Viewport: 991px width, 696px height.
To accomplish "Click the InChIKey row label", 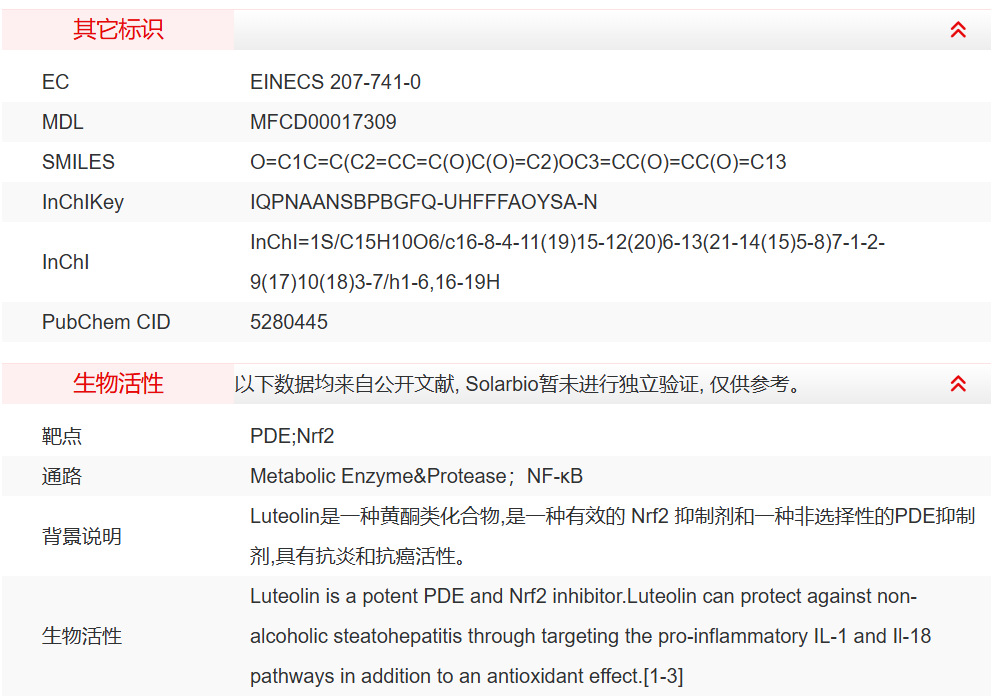I will coord(83,202).
